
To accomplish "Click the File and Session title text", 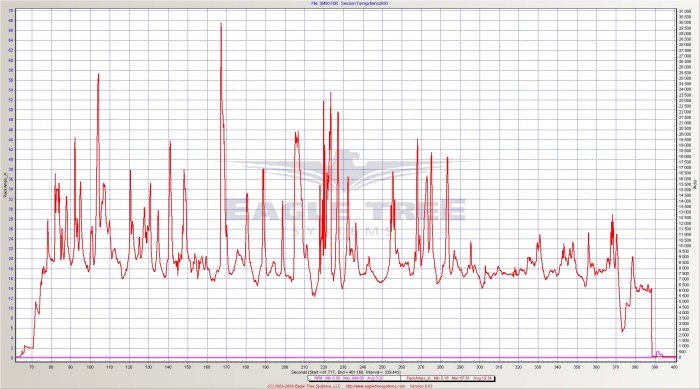I will [x=350, y=3].
